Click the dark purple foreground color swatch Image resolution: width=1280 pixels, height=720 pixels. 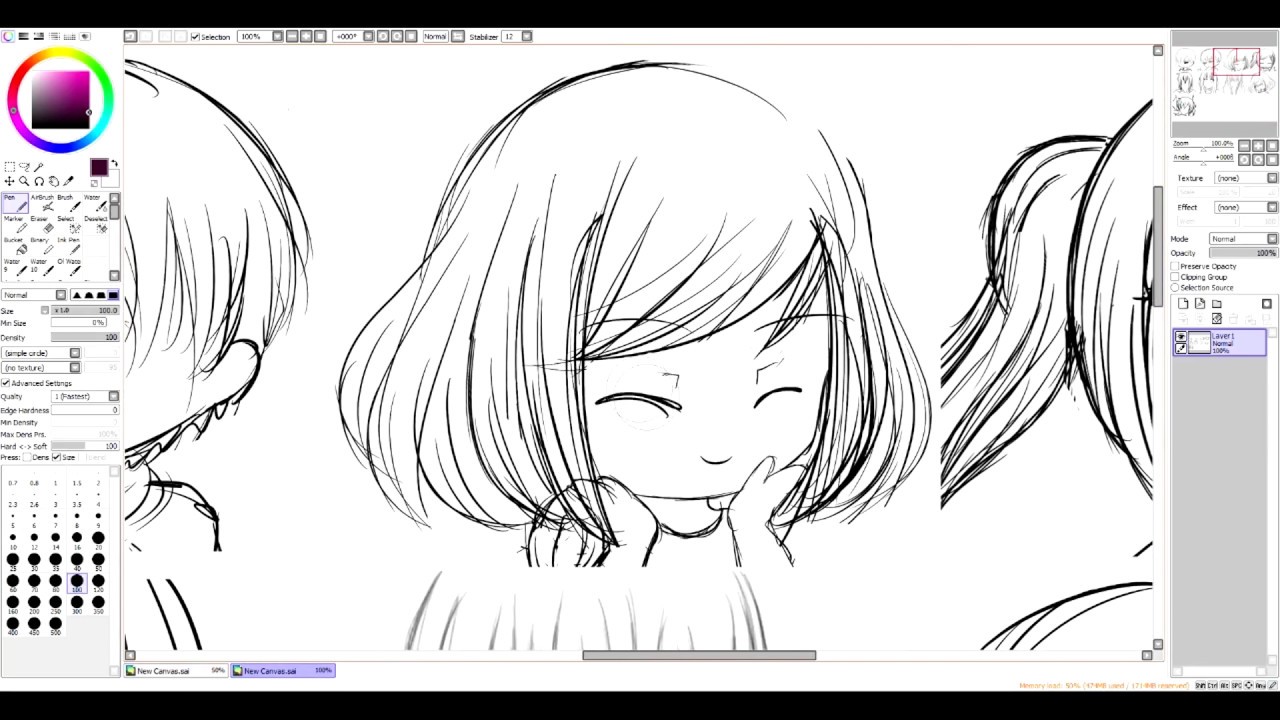point(99,167)
